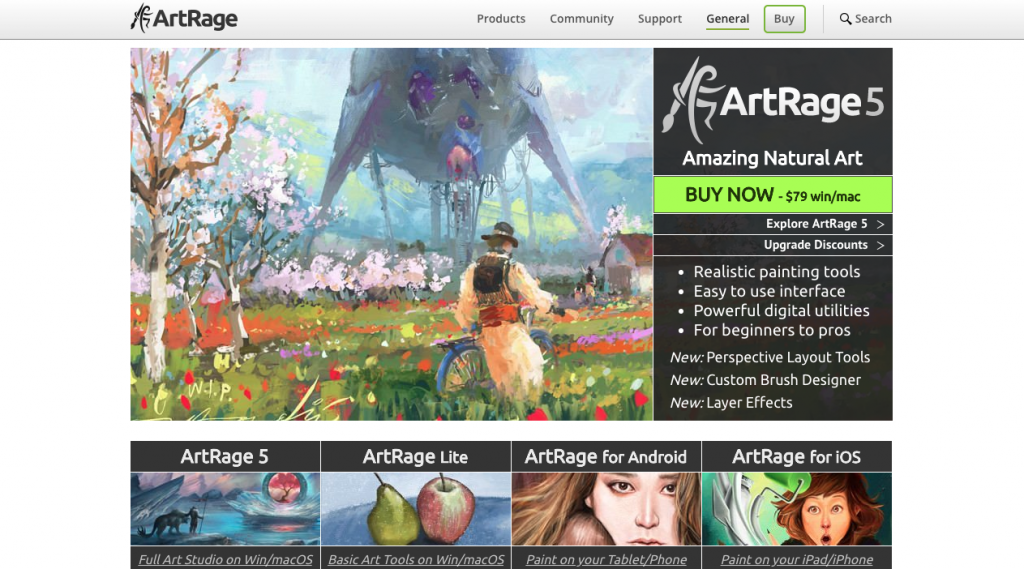The width and height of the screenshot is (1024, 569).
Task: Follow the Paint on your Tablet/Phone link
Action: point(606,560)
